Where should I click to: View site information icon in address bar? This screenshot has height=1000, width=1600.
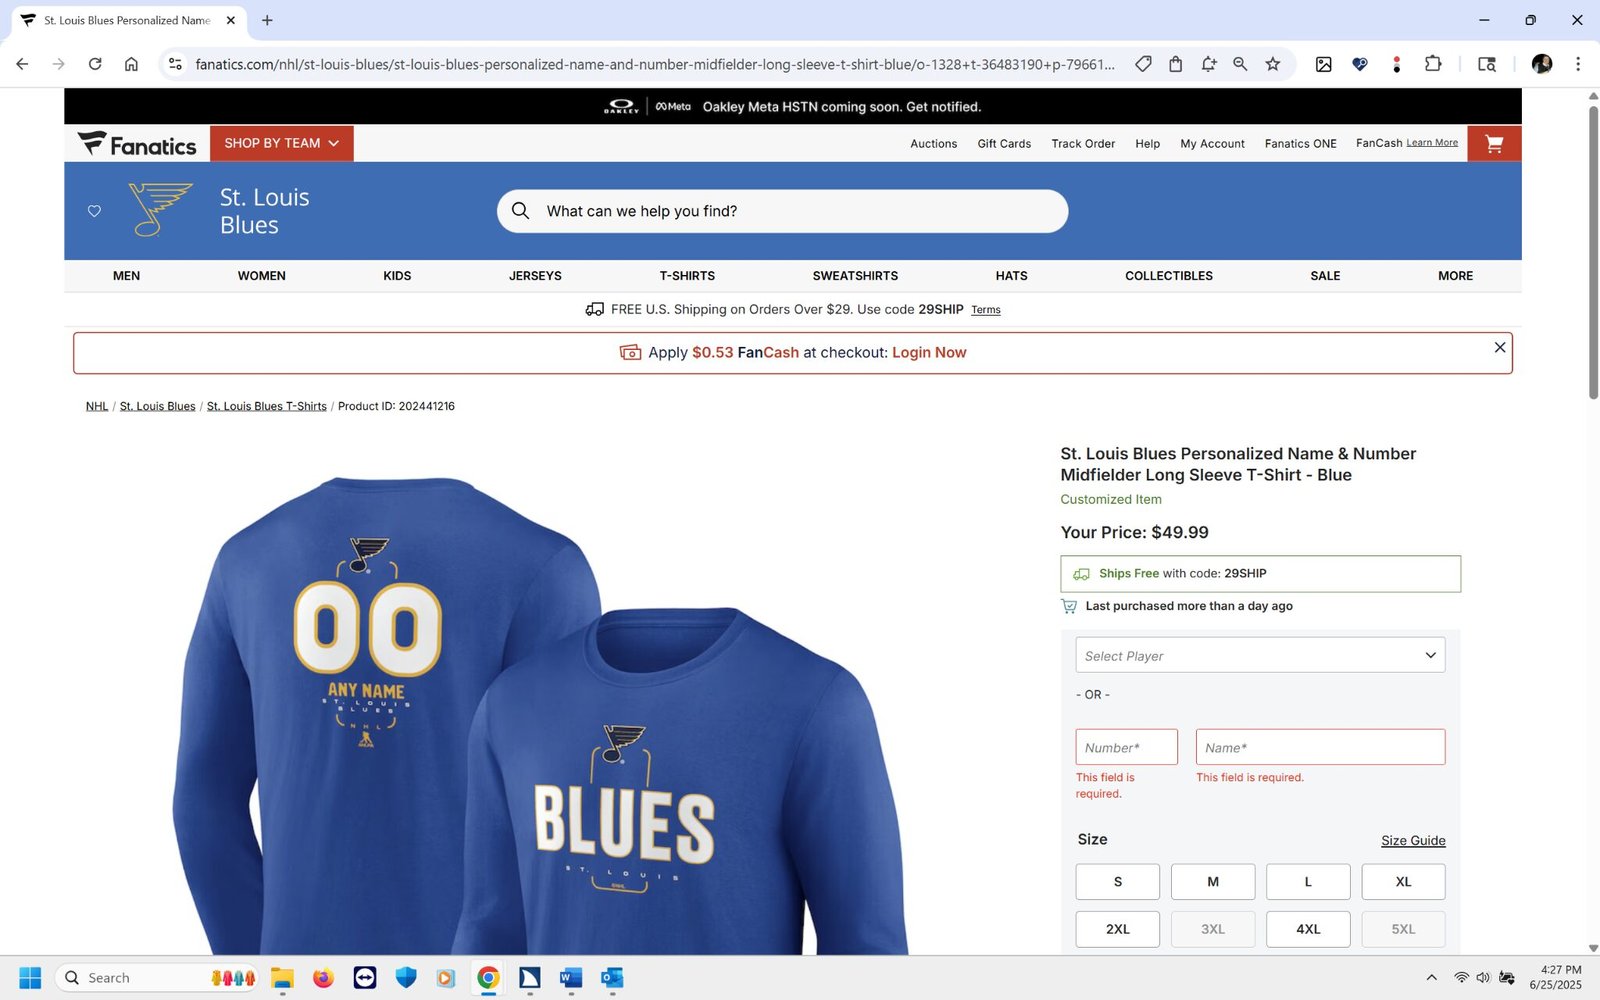pyautogui.click(x=175, y=64)
